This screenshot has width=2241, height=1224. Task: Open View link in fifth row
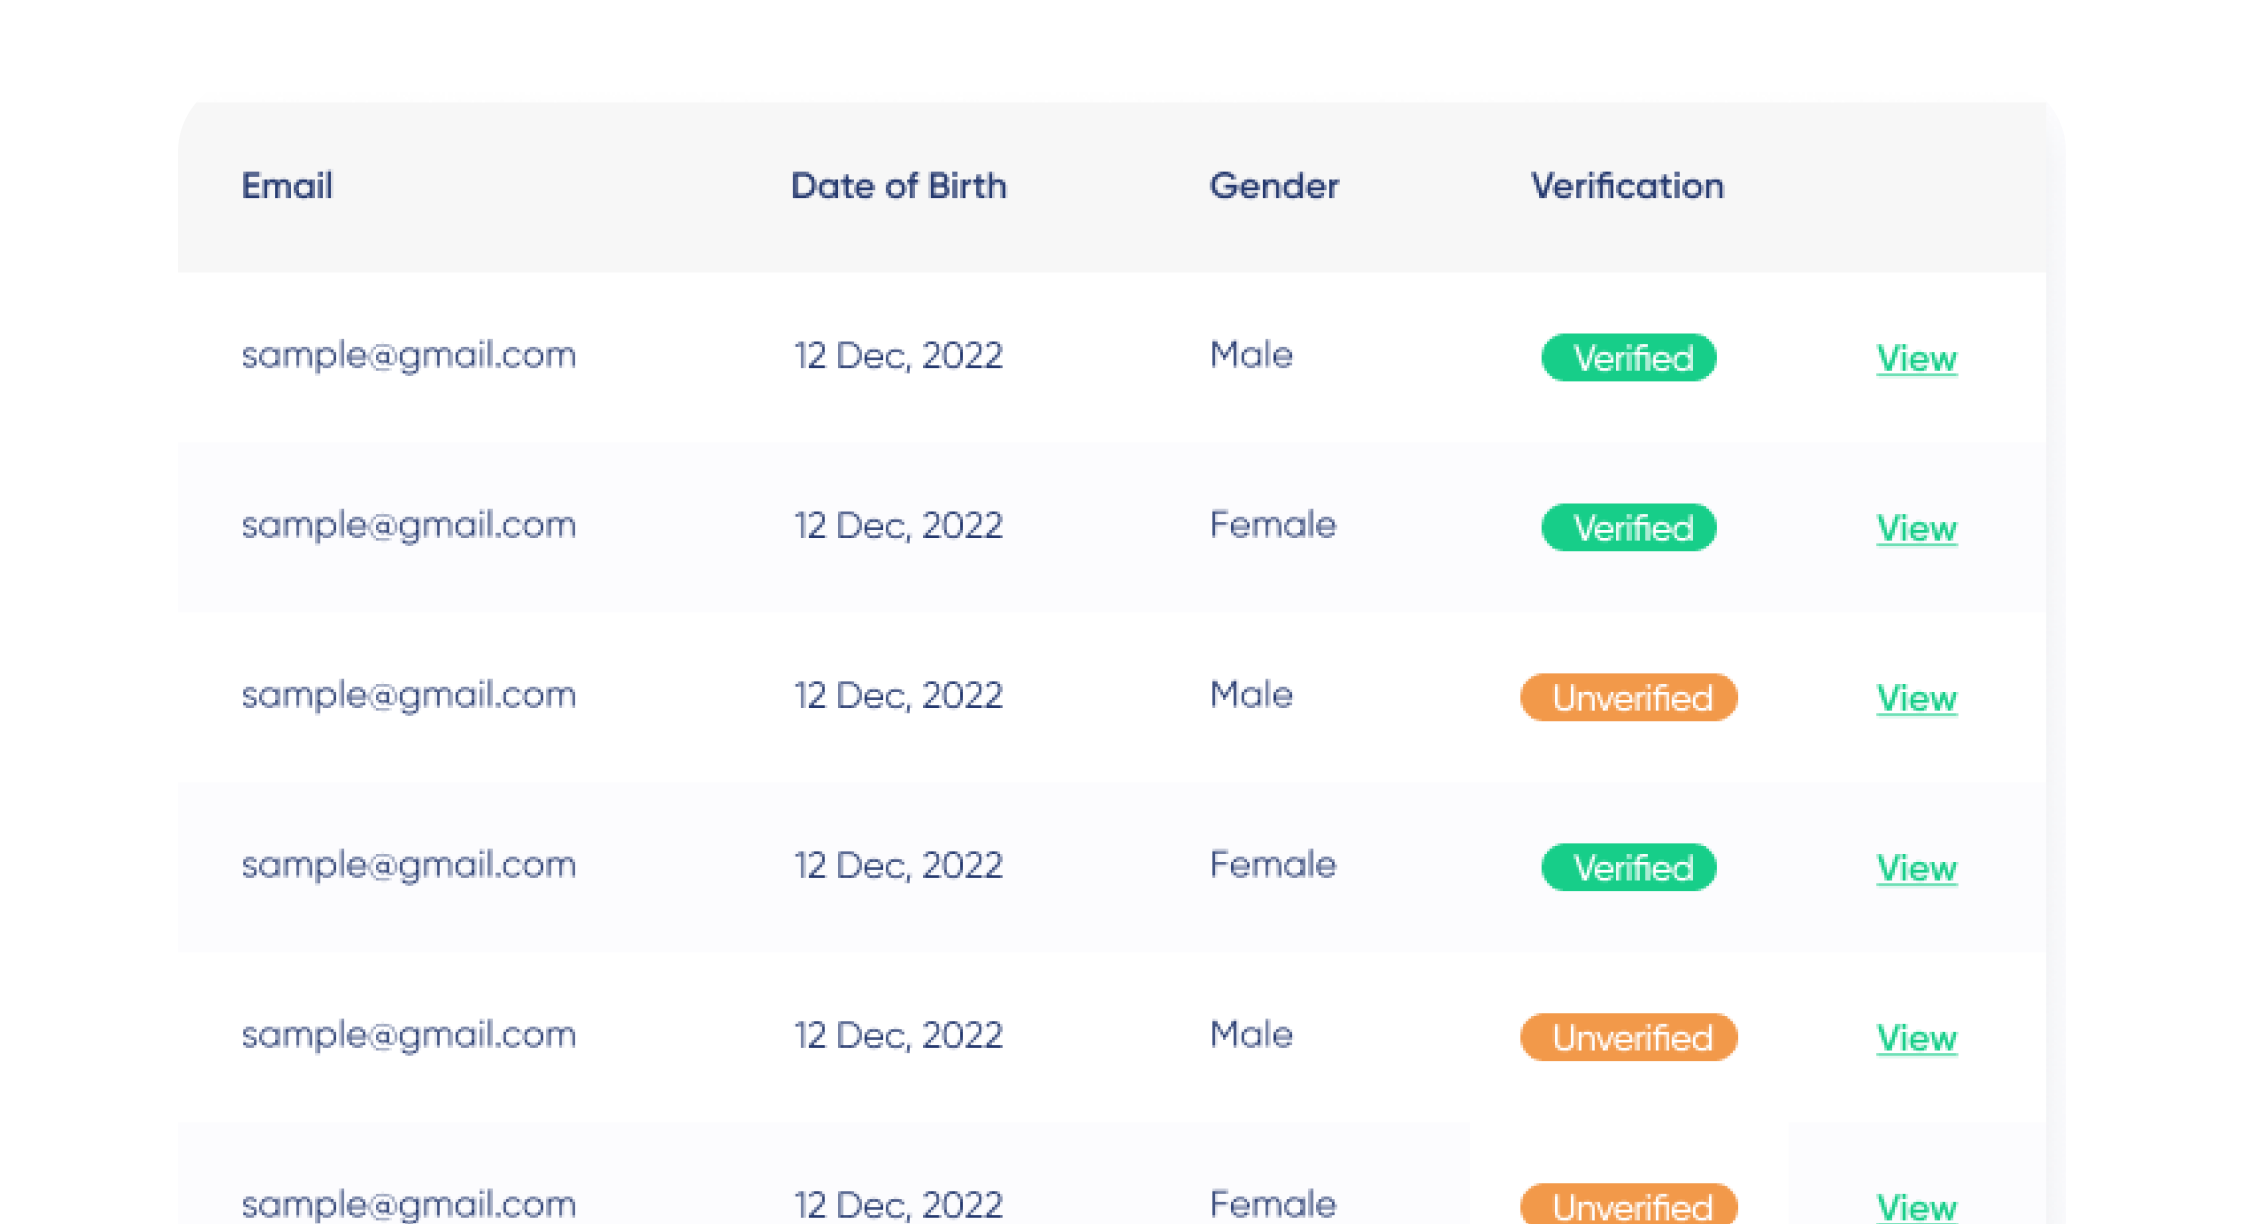tap(1915, 1038)
